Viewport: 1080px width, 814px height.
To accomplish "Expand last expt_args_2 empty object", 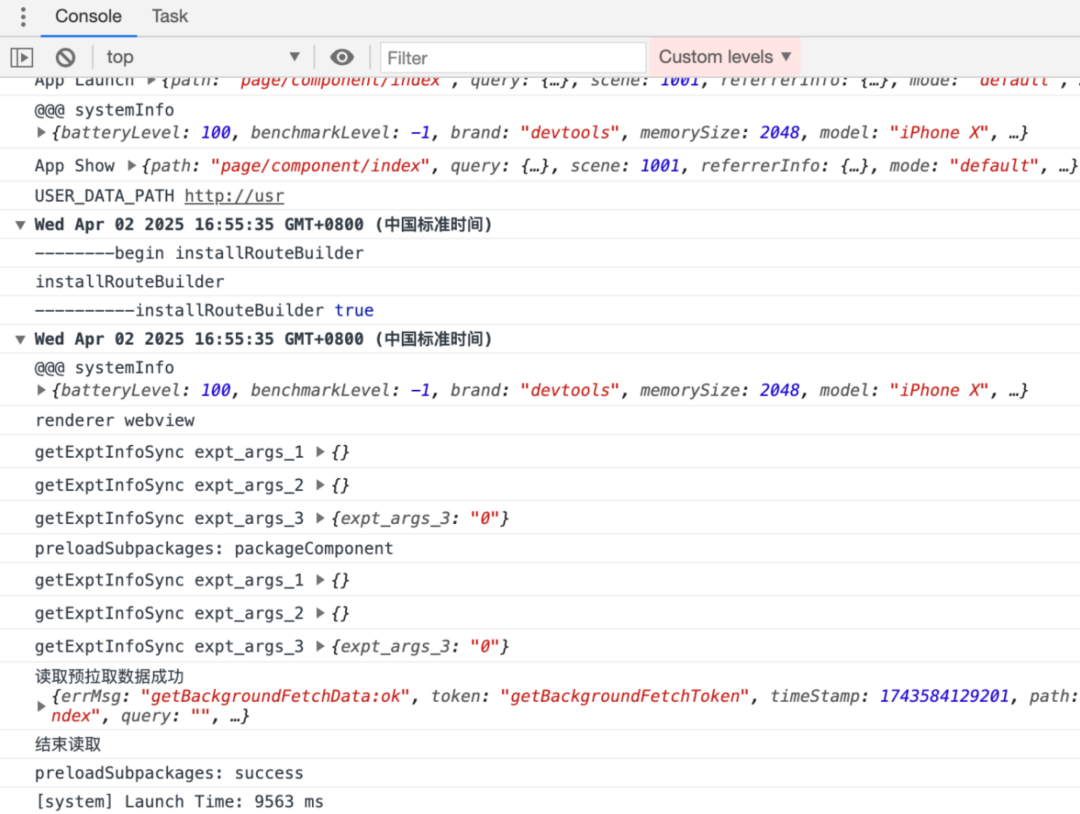I will pyautogui.click(x=320, y=613).
